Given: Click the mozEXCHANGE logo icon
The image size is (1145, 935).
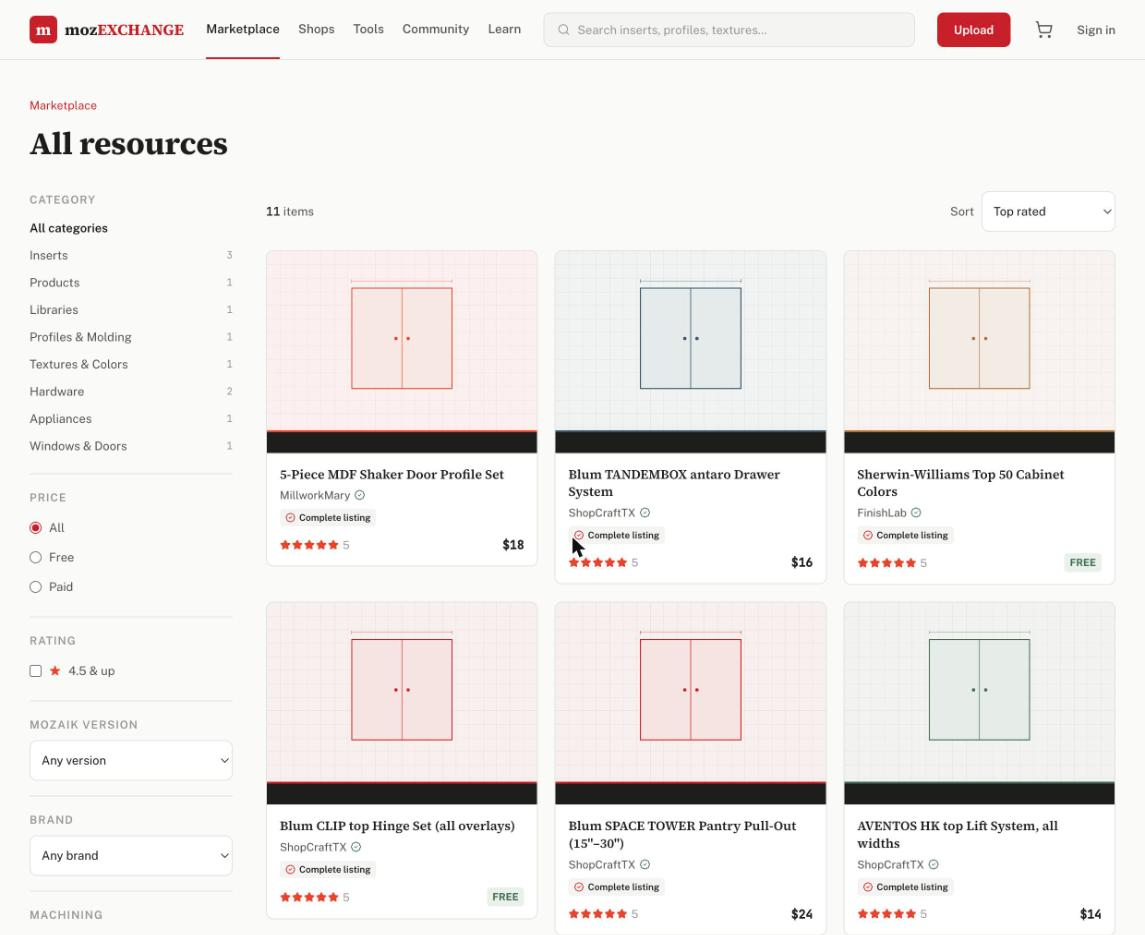Looking at the screenshot, I should (43, 30).
